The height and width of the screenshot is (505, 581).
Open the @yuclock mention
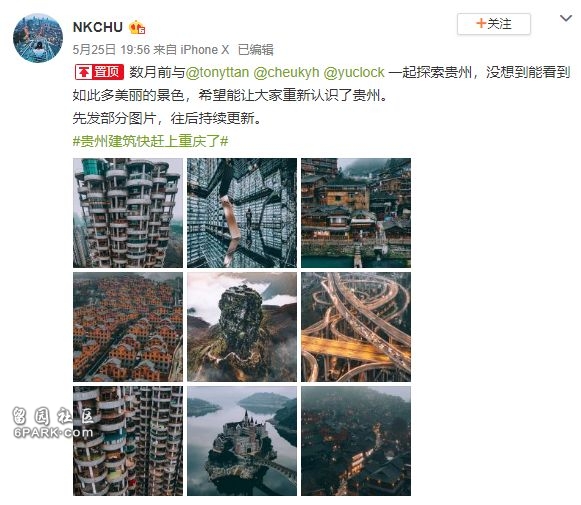pyautogui.click(x=354, y=72)
